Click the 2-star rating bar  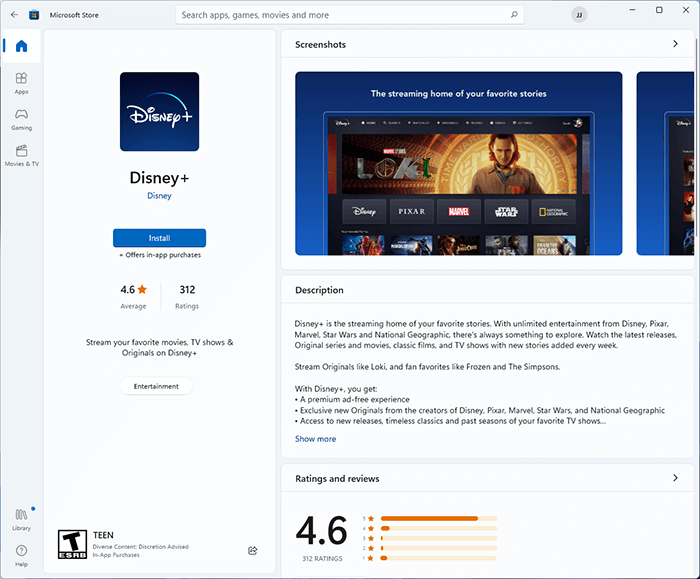(x=438, y=548)
